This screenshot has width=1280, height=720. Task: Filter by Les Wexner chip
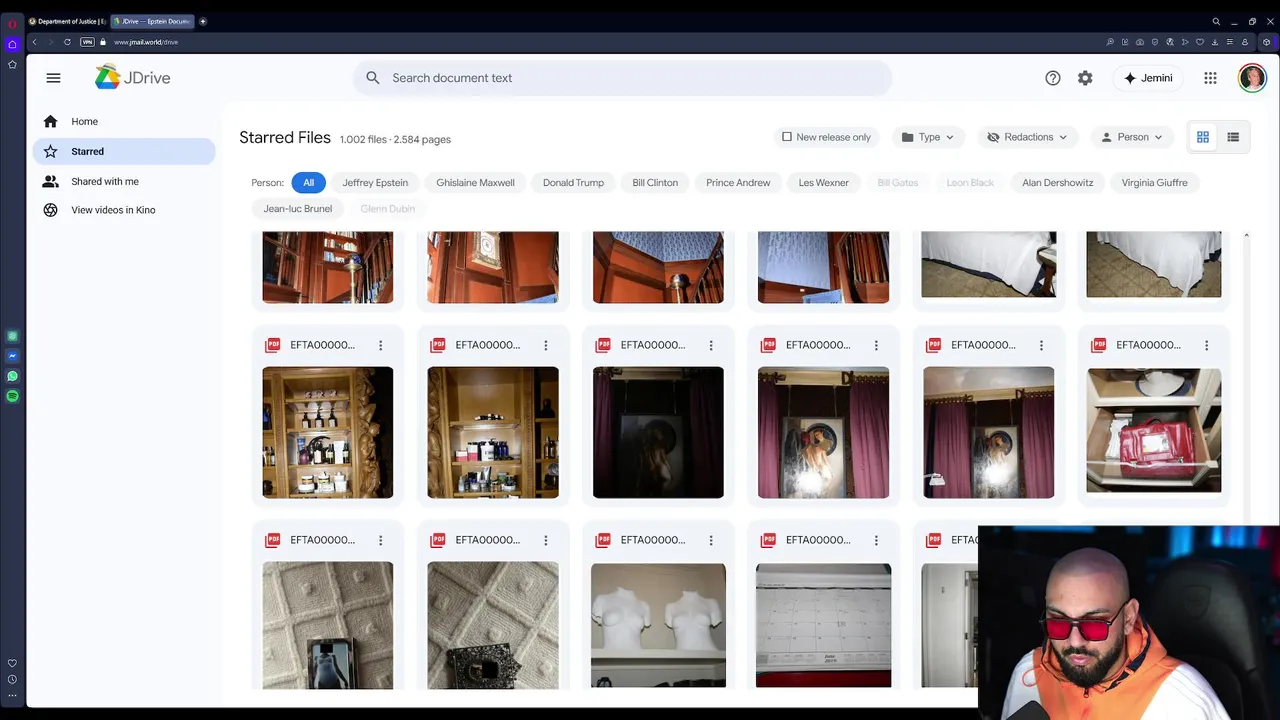823,183
